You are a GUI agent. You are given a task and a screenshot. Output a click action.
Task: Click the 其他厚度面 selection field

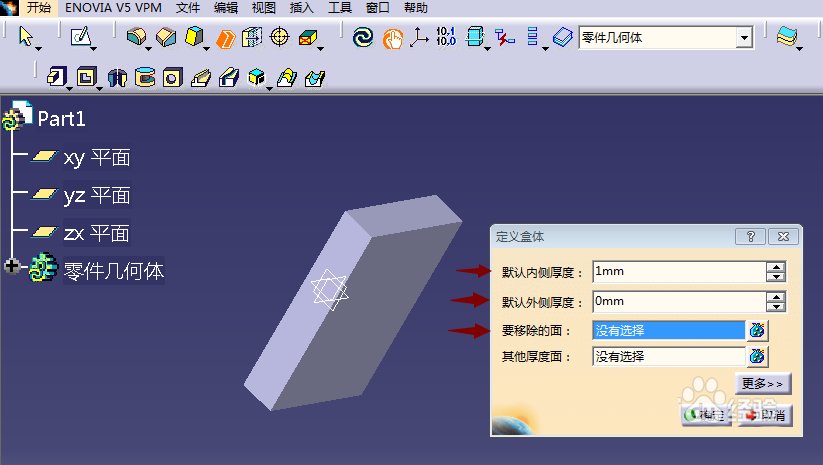[669, 357]
